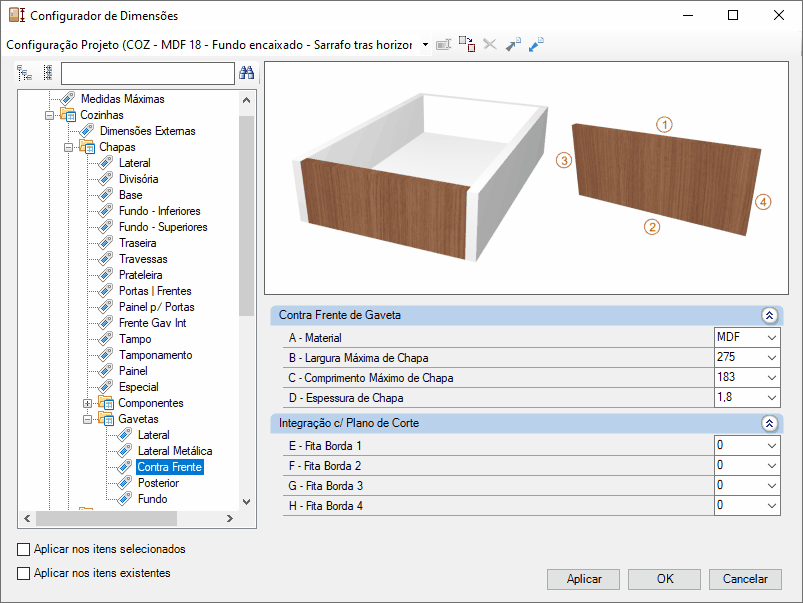This screenshot has width=803, height=603.
Task: Click edge marker 3 on the panel preview
Action: 564,160
